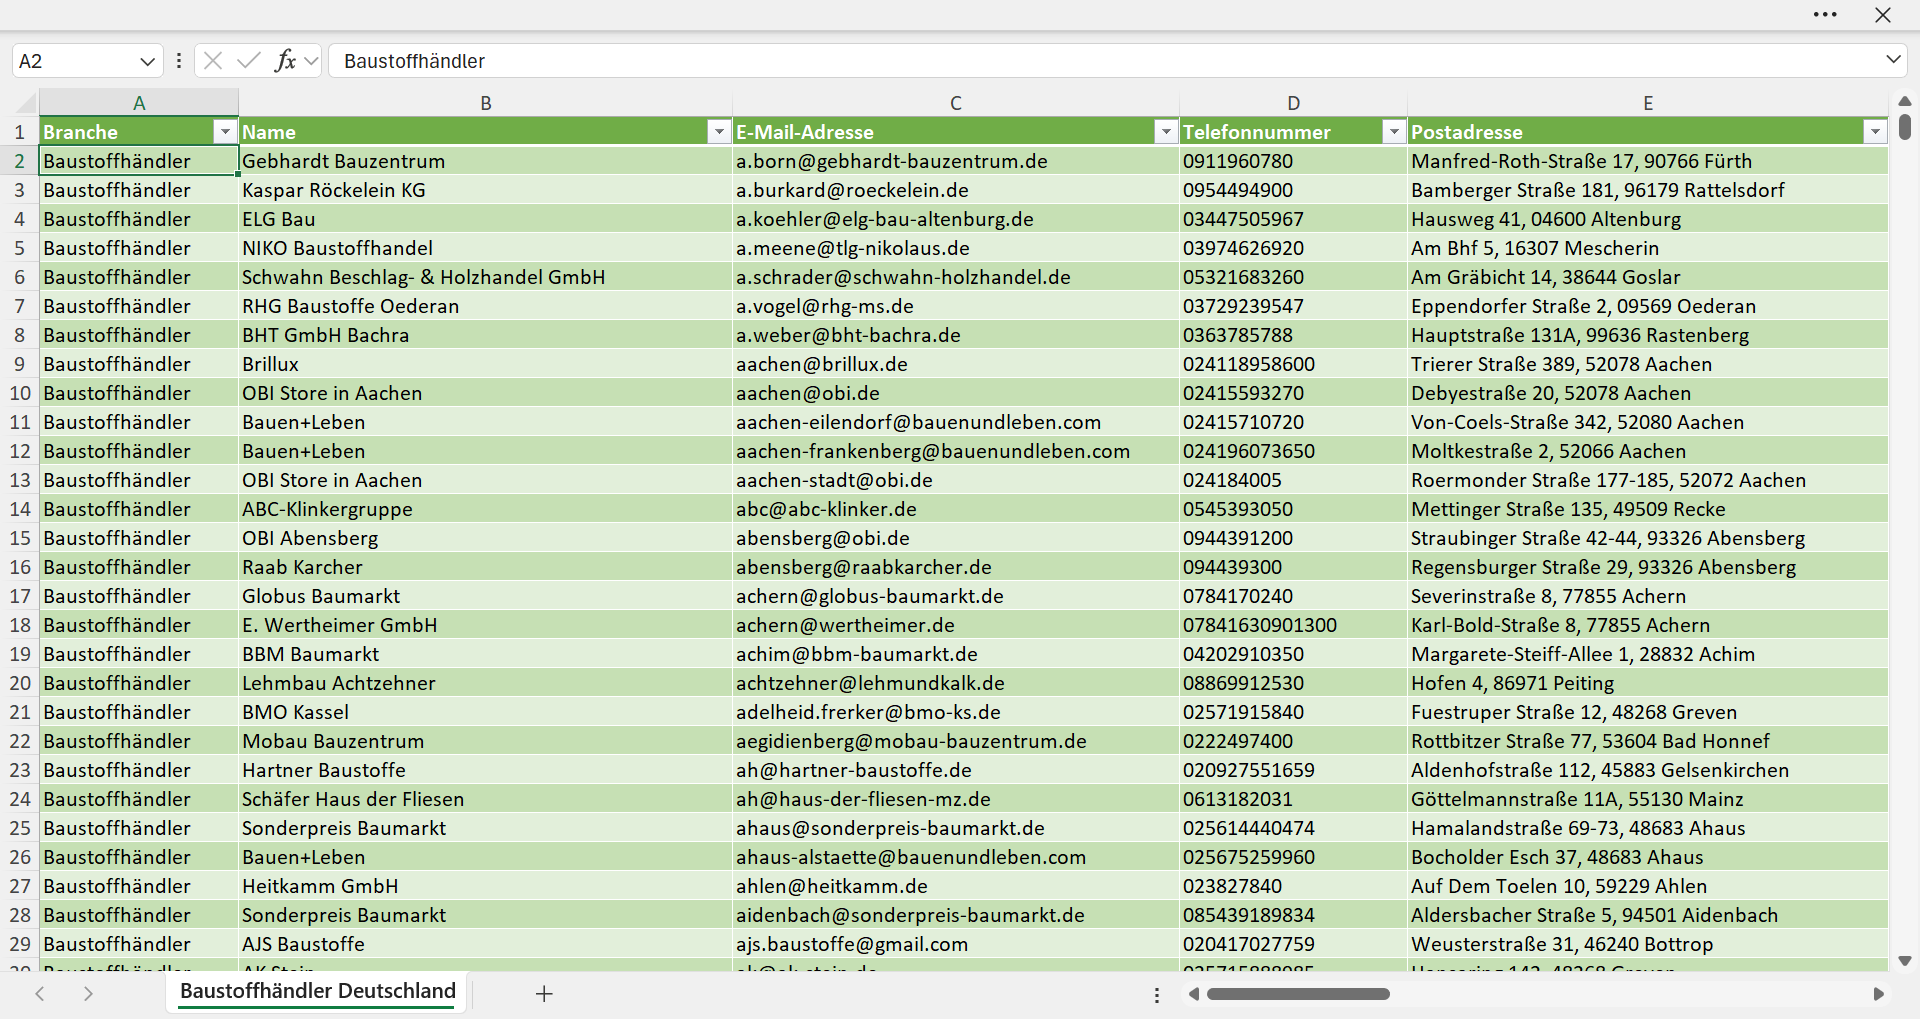Click the Name Box showing A2
Viewport: 1920px width, 1019px height.
(x=75, y=61)
